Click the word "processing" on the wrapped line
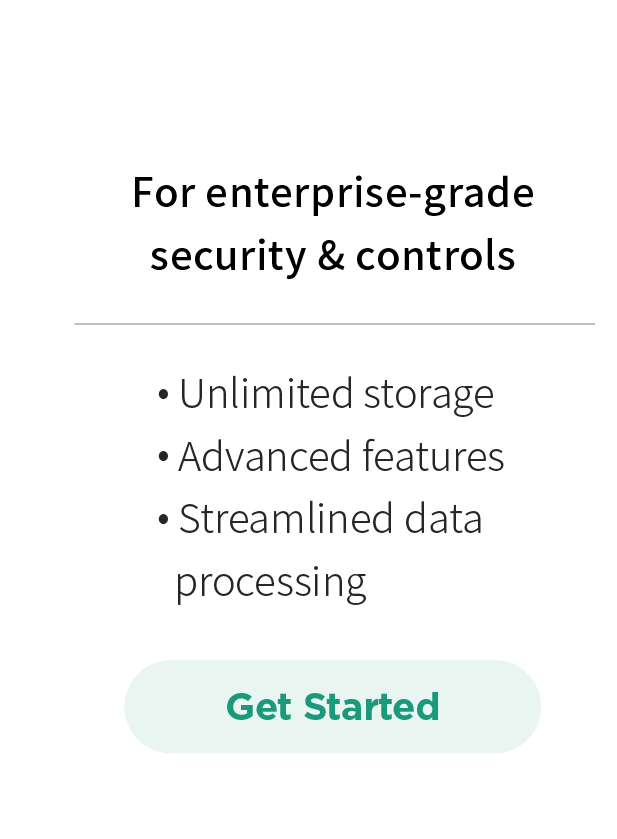This screenshot has height=839, width=617. tap(271, 582)
